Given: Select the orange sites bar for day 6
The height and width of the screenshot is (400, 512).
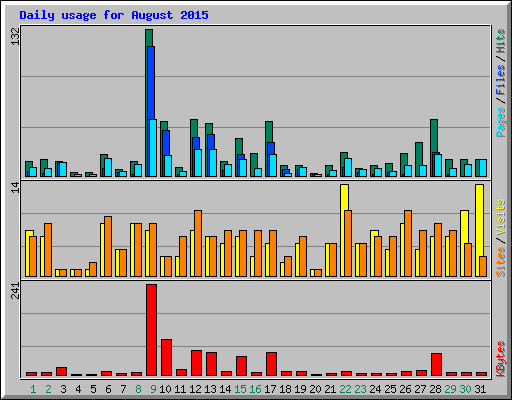Looking at the screenshot, I should [108, 247].
